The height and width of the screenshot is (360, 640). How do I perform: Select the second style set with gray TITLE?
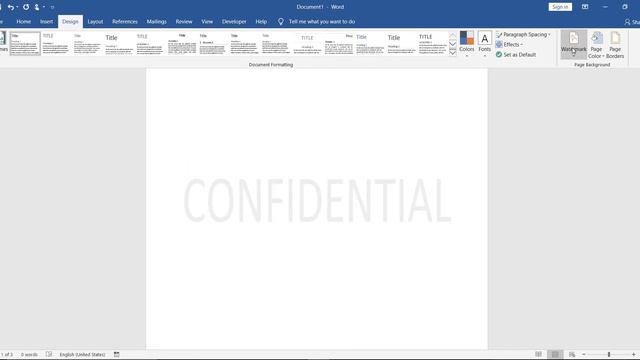click(56, 44)
